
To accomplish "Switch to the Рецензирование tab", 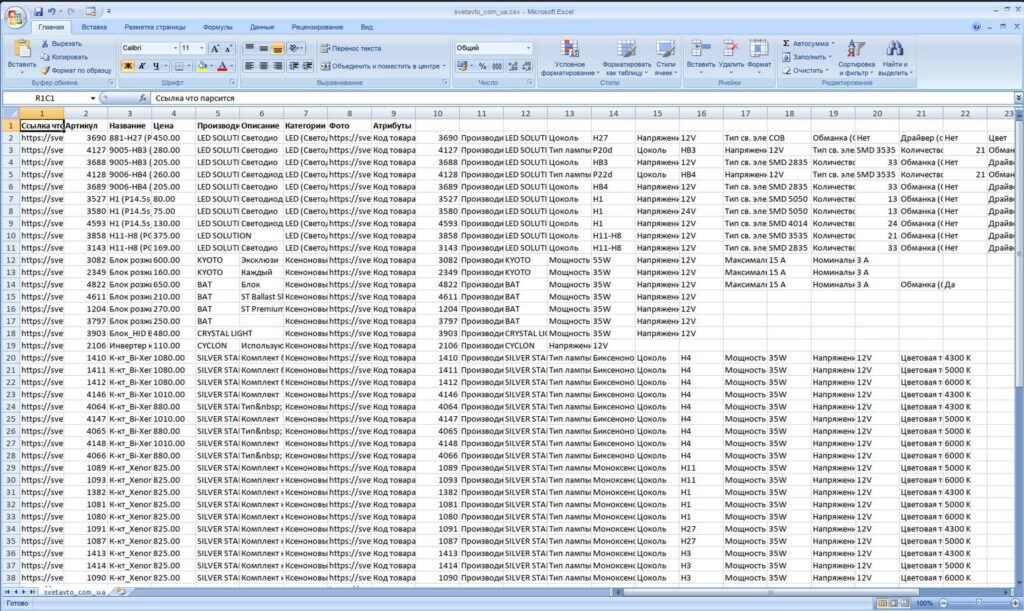I will 317,27.
